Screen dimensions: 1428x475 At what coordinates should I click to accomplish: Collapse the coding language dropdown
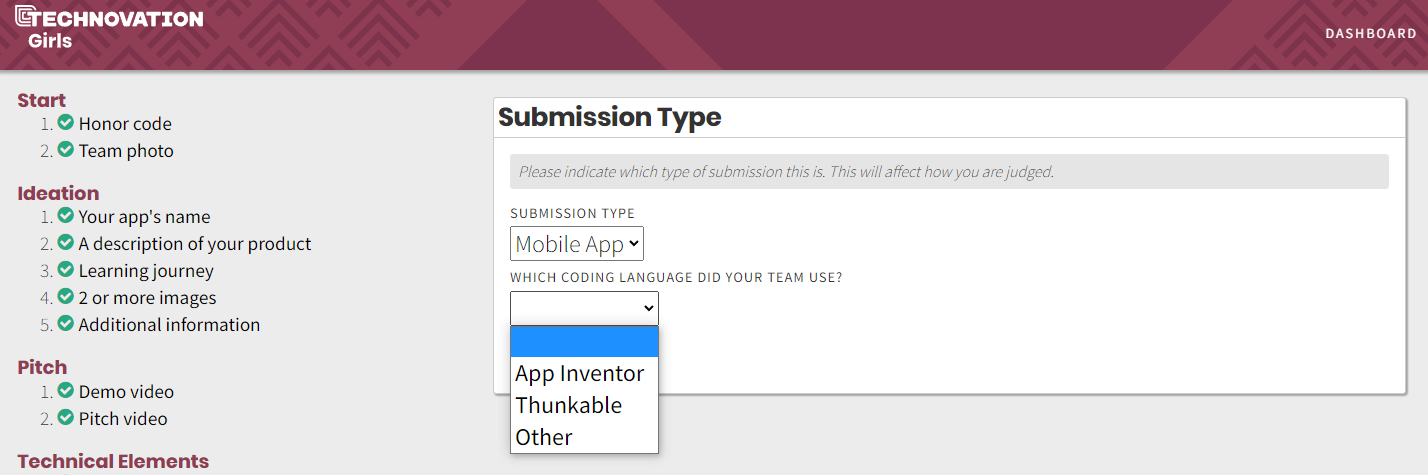tap(584, 308)
